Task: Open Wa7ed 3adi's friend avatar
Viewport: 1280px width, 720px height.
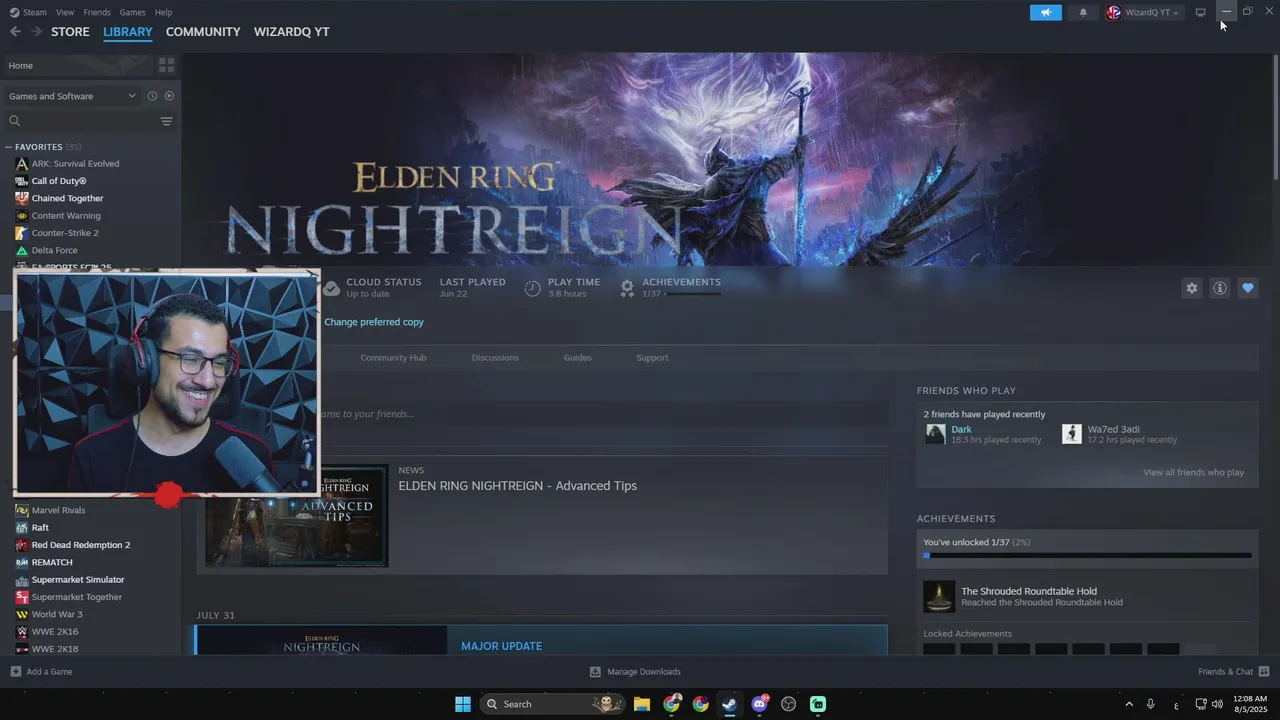Action: [1071, 434]
